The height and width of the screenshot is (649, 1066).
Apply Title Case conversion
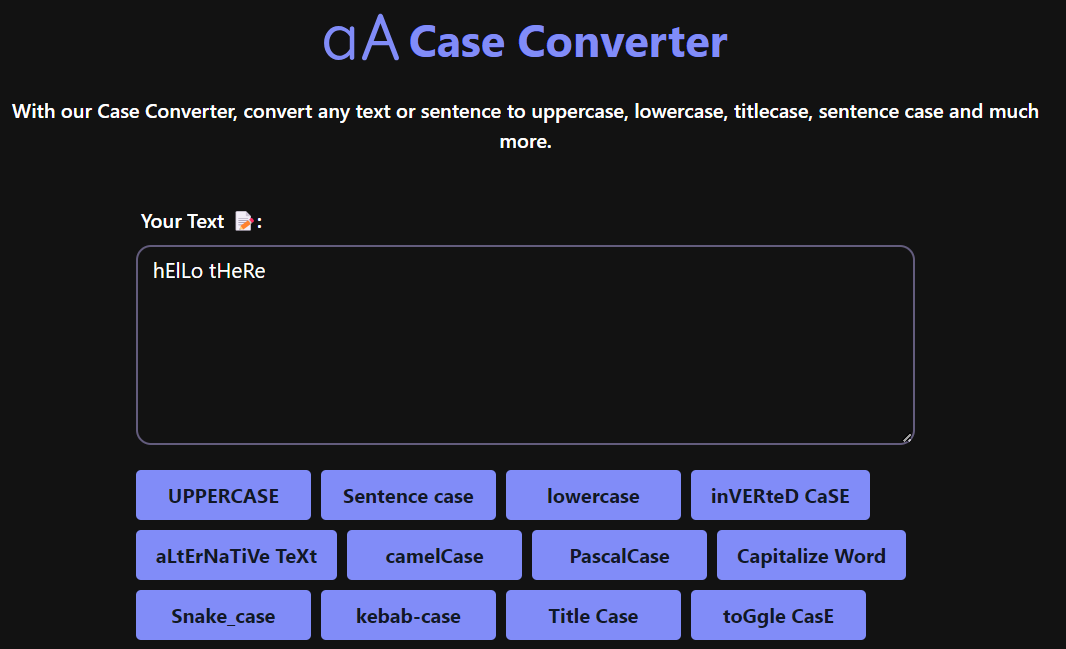coord(592,614)
